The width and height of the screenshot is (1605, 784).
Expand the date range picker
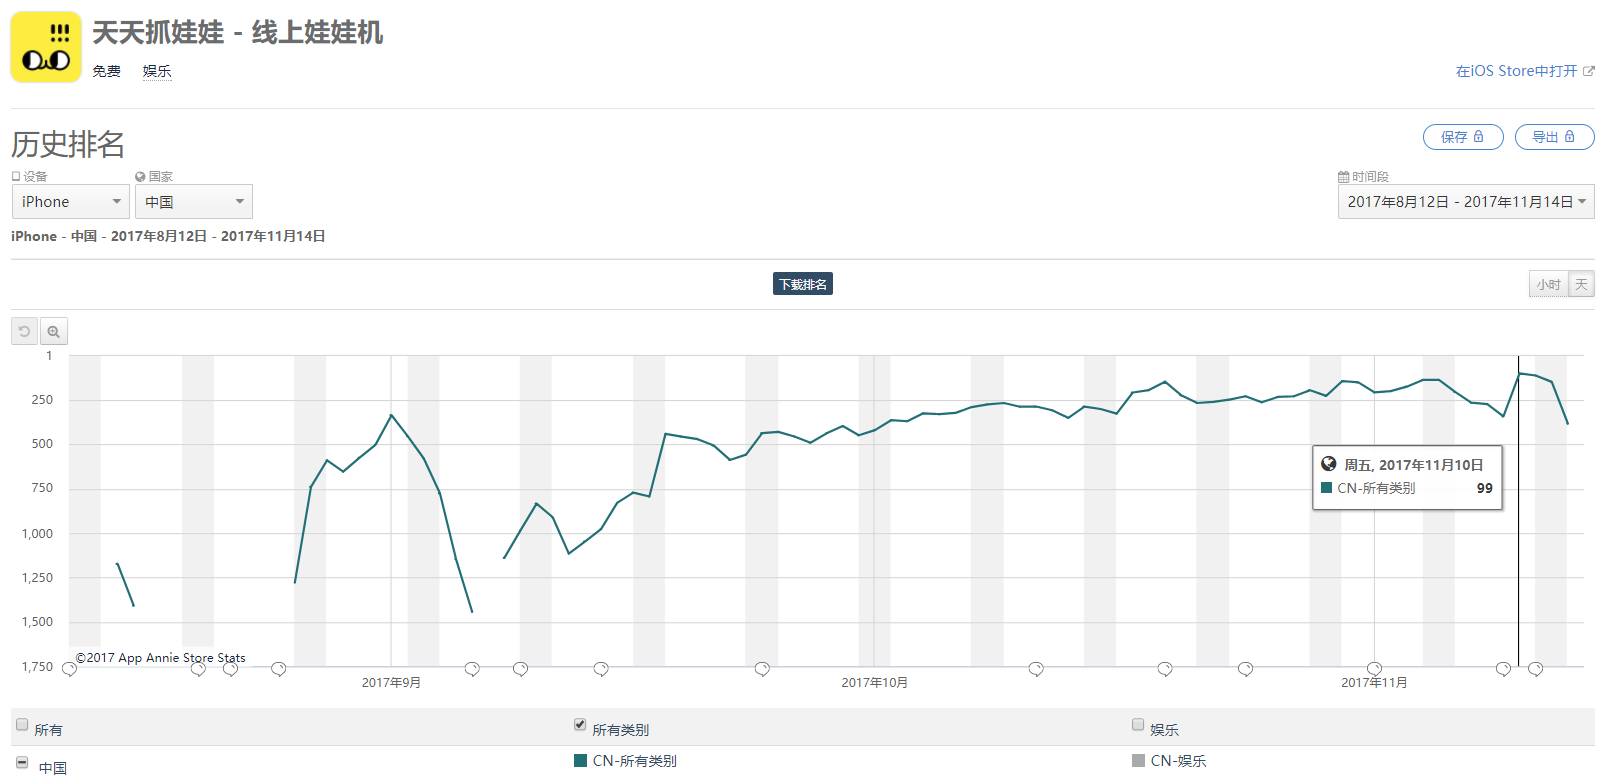click(1465, 201)
